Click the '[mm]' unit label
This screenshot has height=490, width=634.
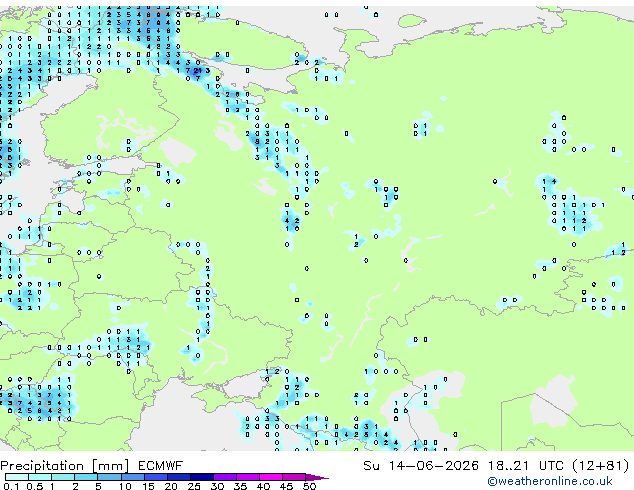pyautogui.click(x=110, y=466)
